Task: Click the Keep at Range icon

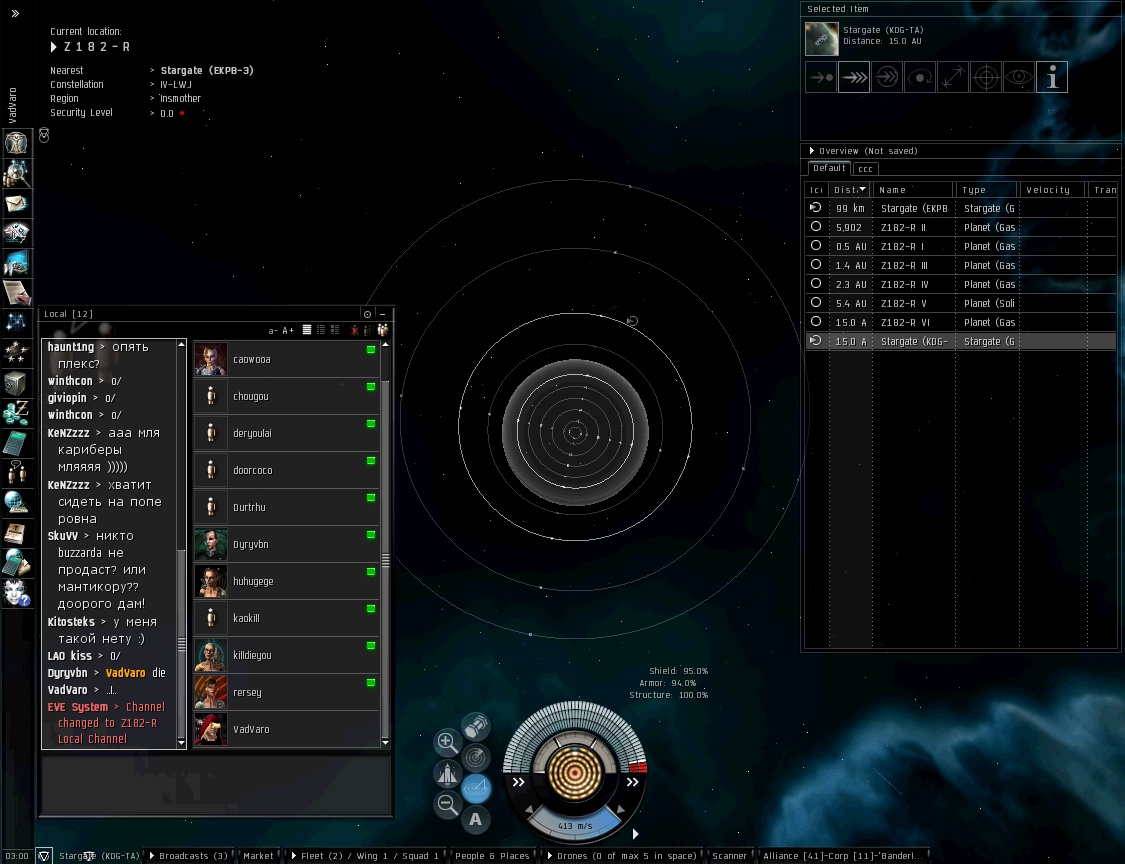Action: (953, 78)
